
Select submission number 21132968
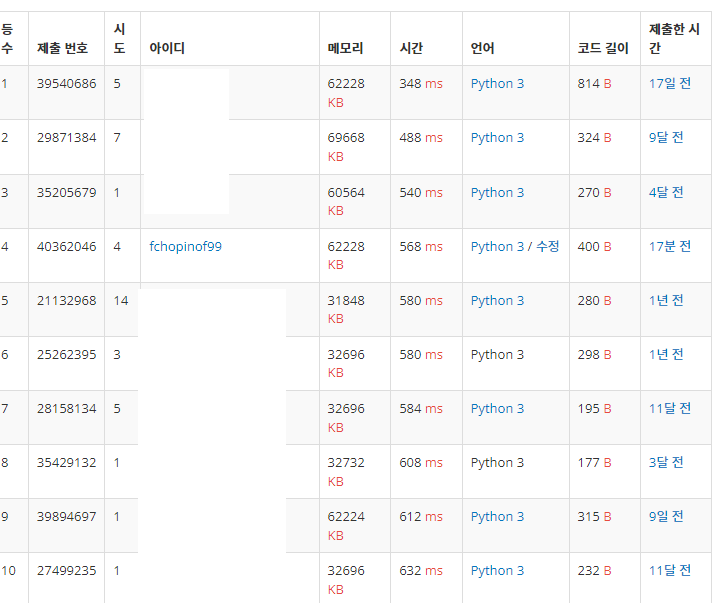tap(66, 301)
